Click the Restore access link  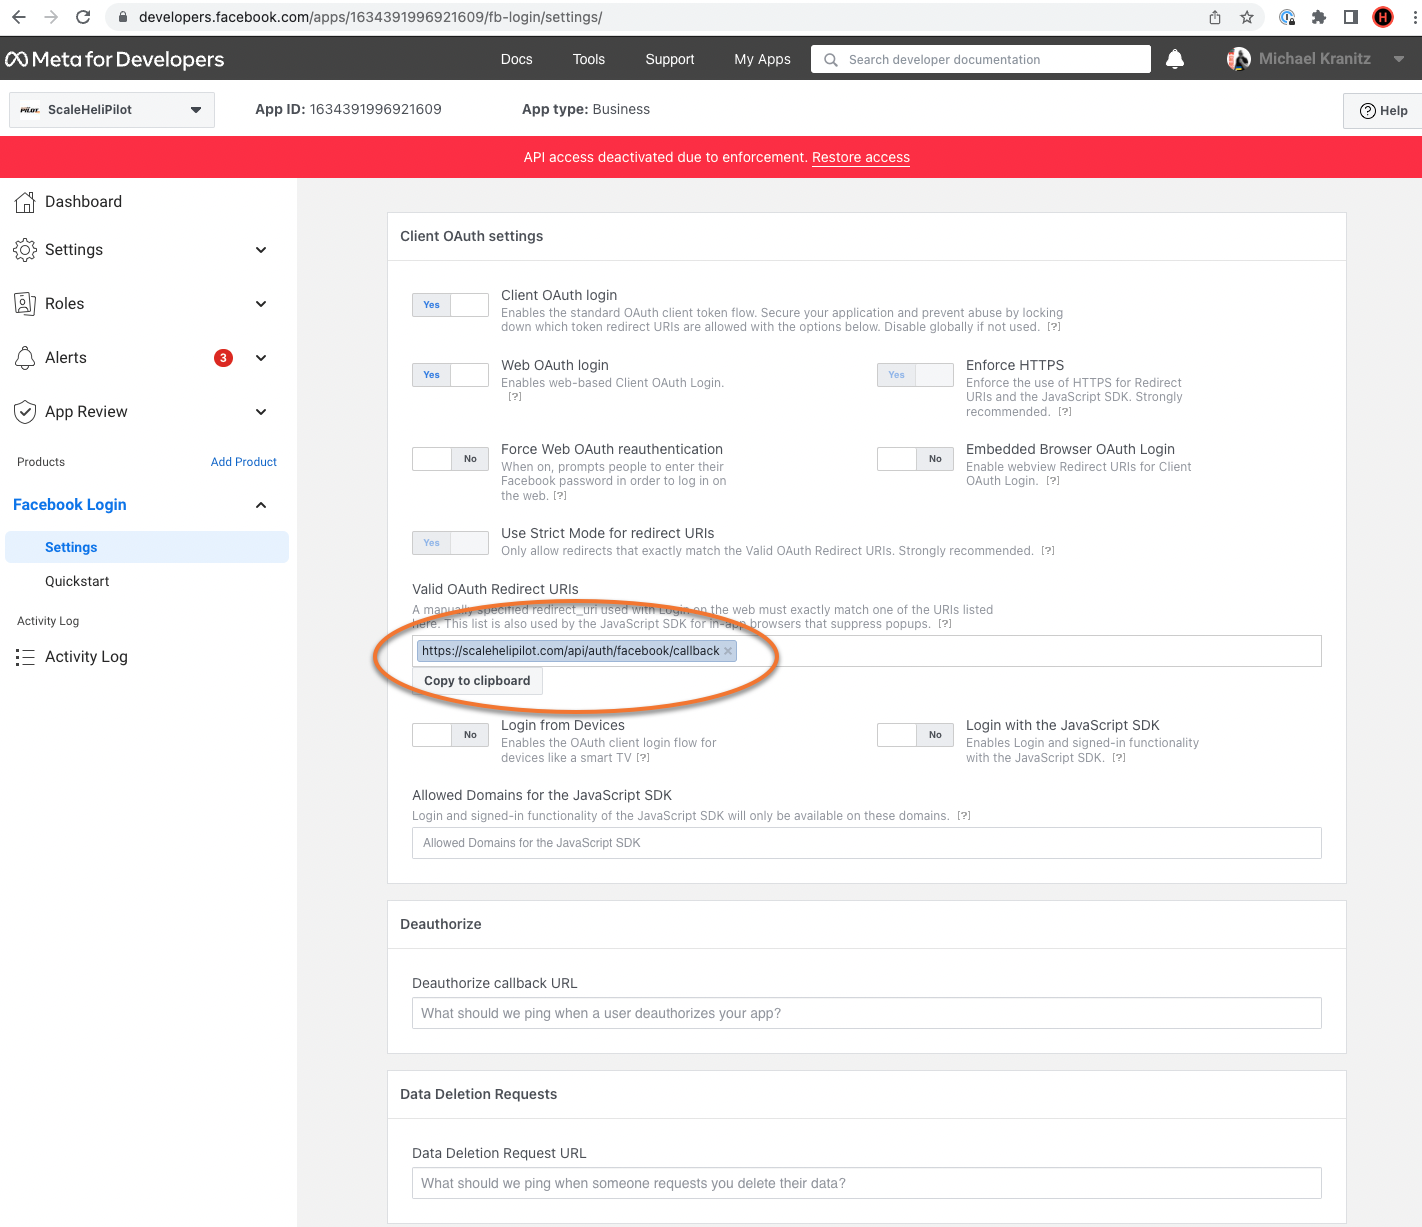click(x=860, y=157)
